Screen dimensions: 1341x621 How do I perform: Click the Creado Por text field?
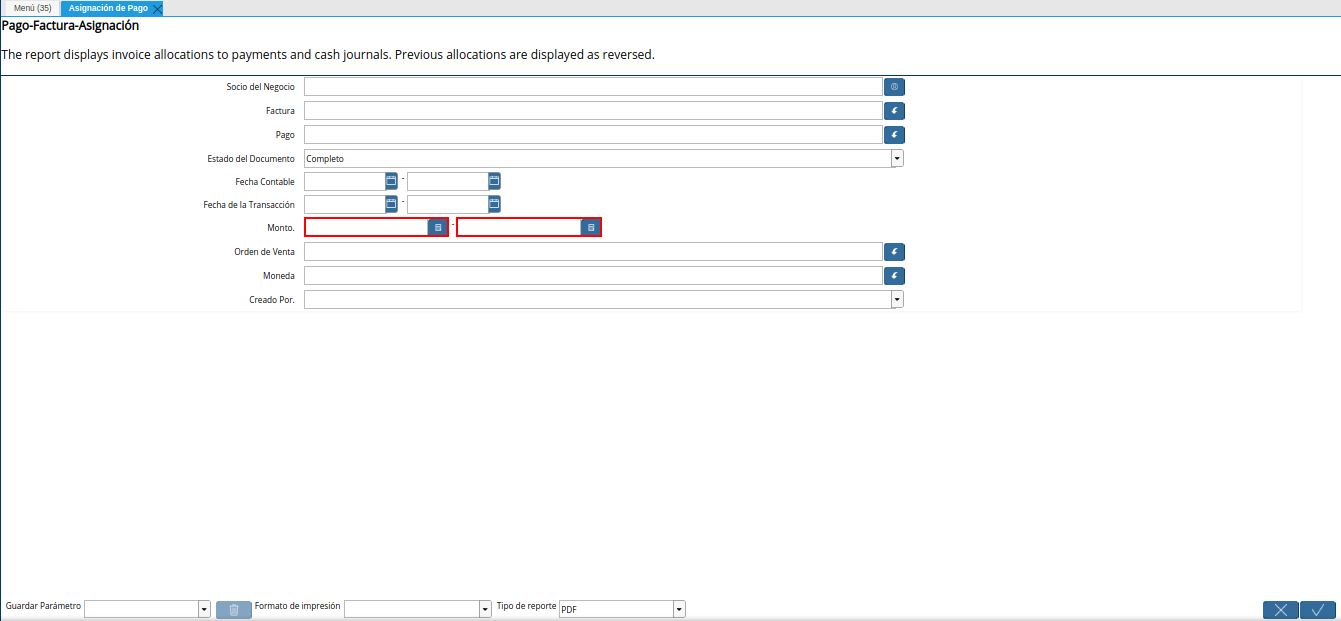tap(597, 299)
